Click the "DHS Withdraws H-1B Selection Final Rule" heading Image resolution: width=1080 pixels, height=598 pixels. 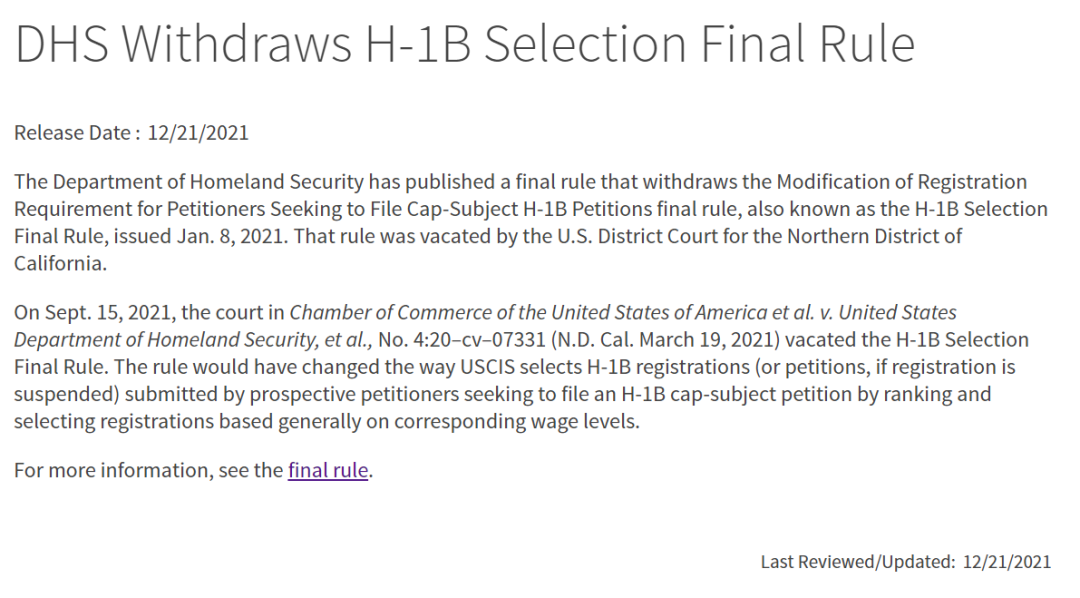tap(465, 44)
